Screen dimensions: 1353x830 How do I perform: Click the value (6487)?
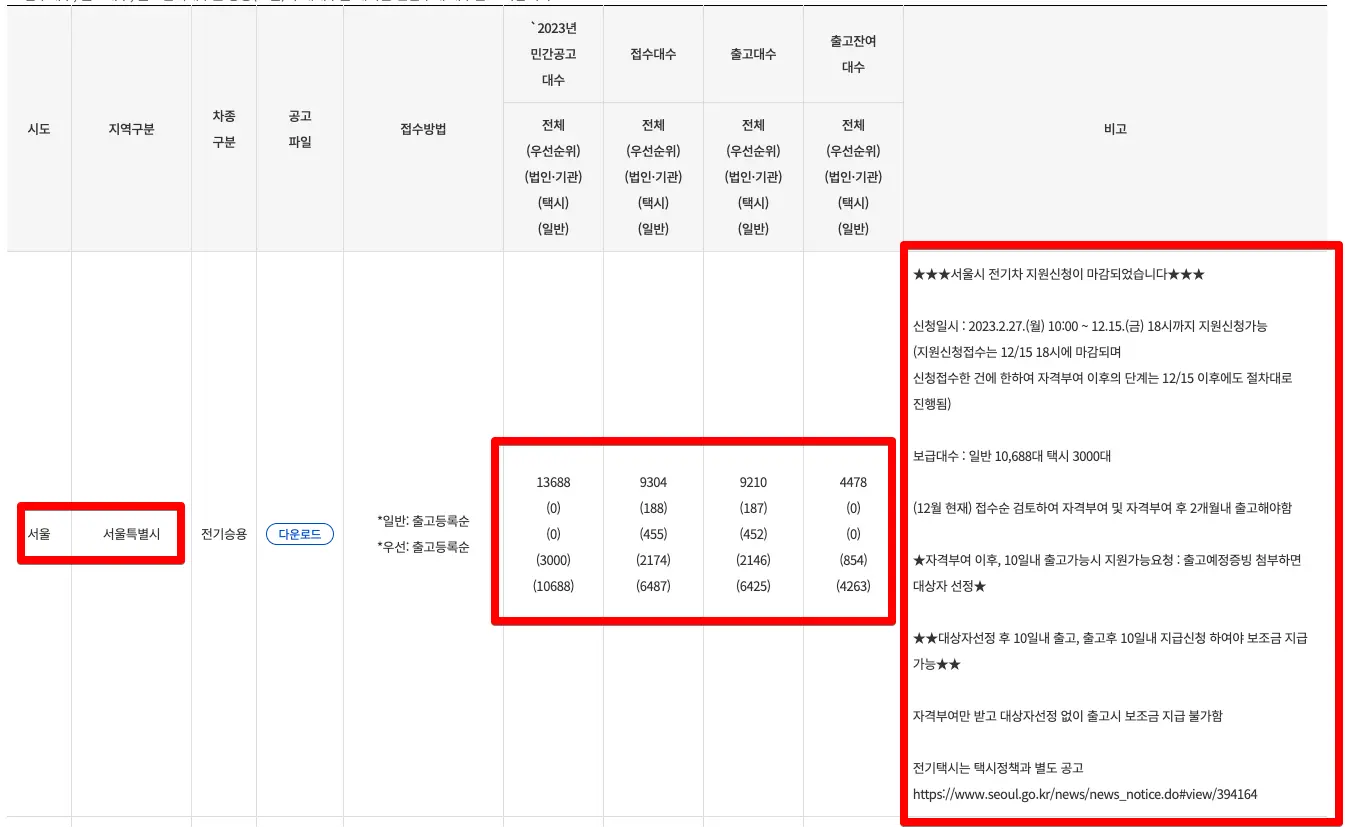coord(653,586)
